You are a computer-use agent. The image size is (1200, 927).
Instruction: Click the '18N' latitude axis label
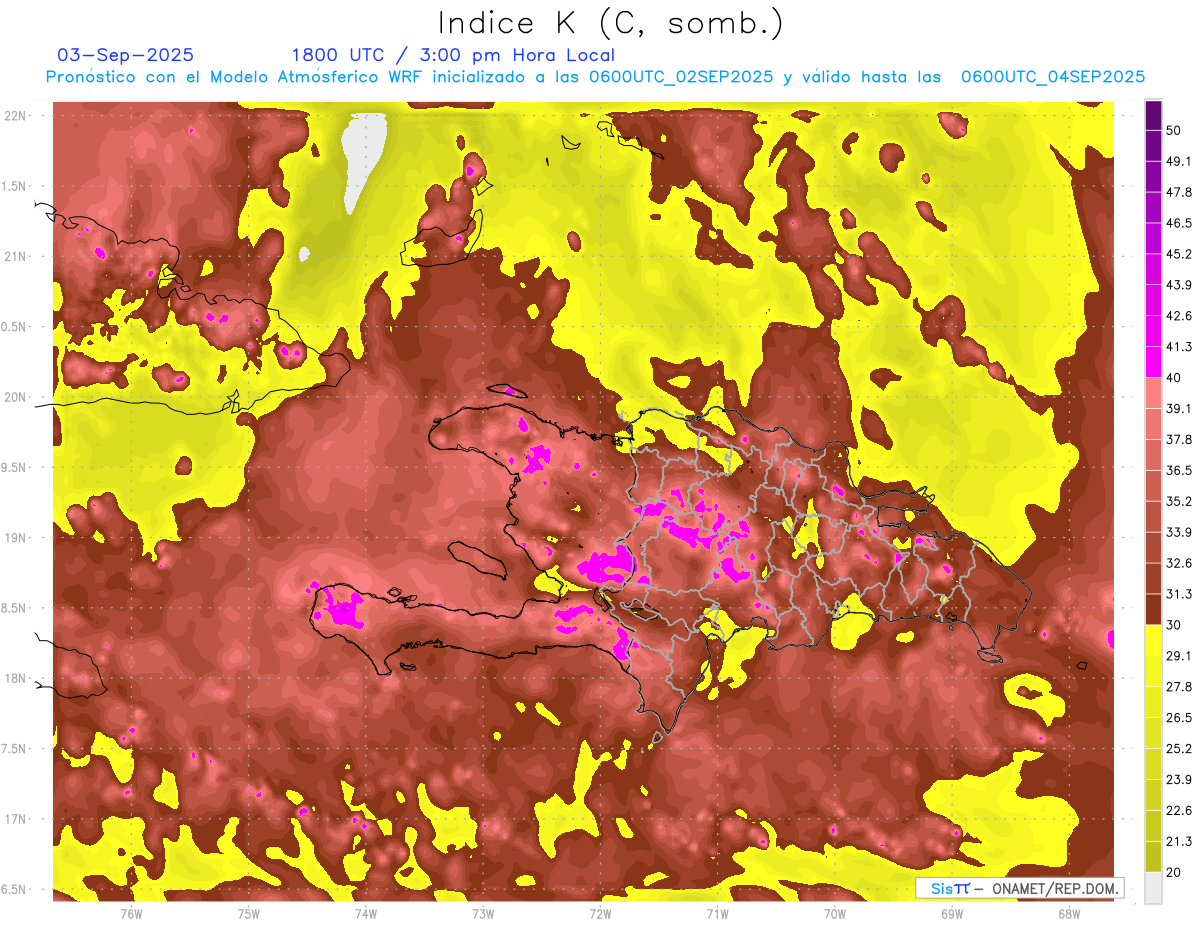pyautogui.click(x=17, y=679)
